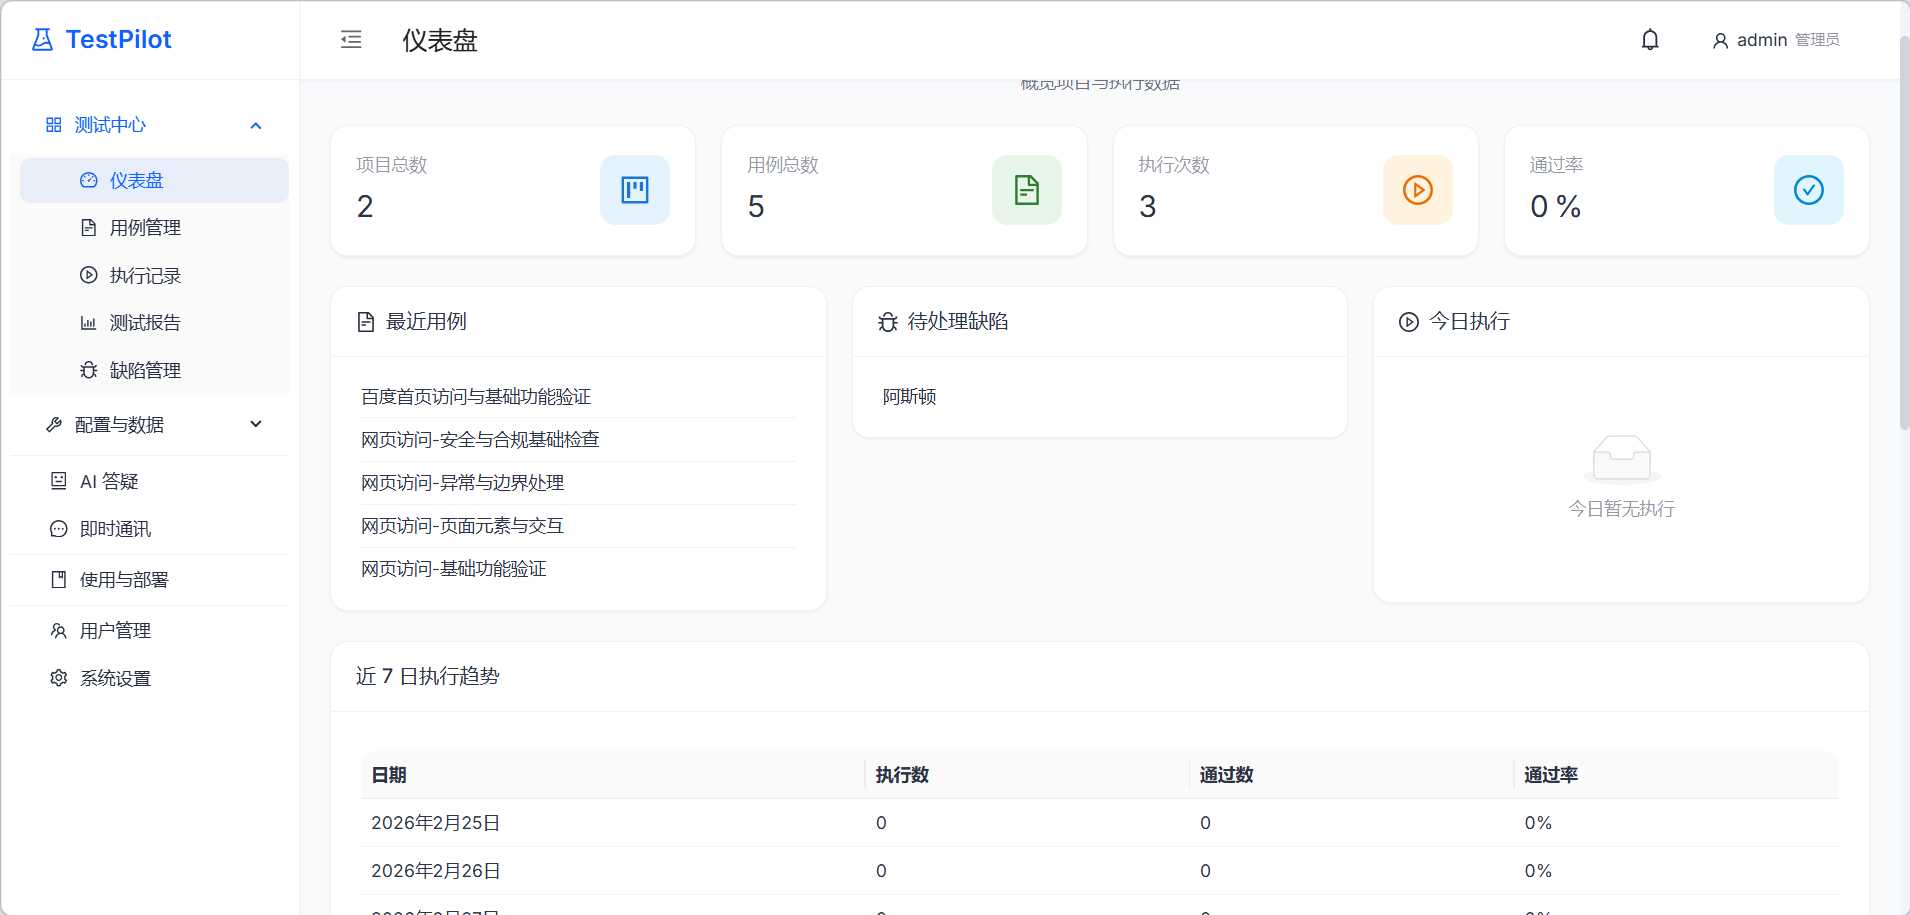Open pending defect 阿斯顿
This screenshot has width=1910, height=915.
[x=909, y=397]
